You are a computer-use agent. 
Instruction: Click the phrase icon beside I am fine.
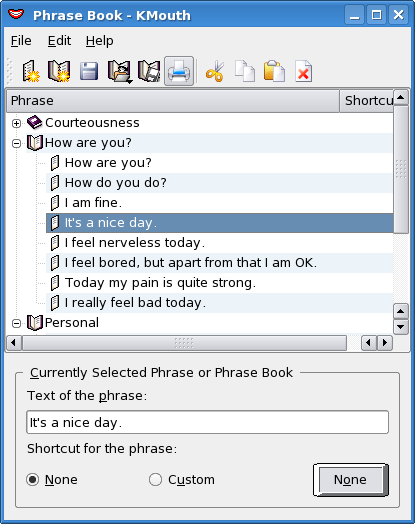point(55,203)
